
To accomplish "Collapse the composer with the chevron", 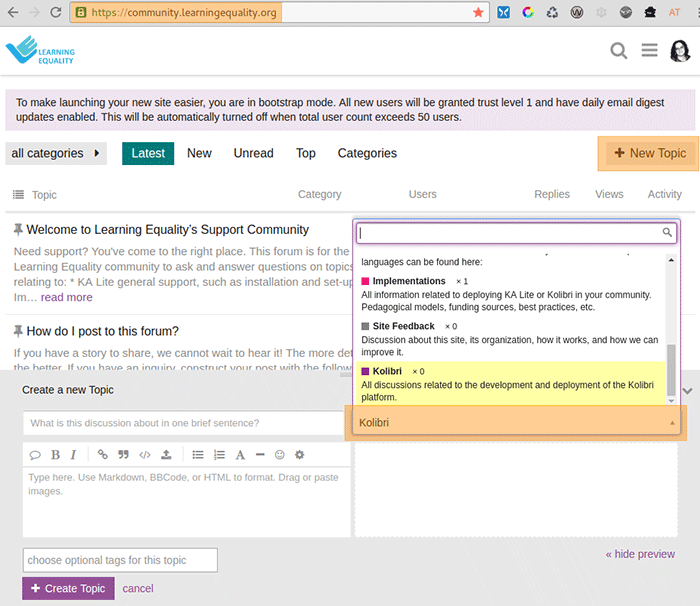I will click(688, 391).
